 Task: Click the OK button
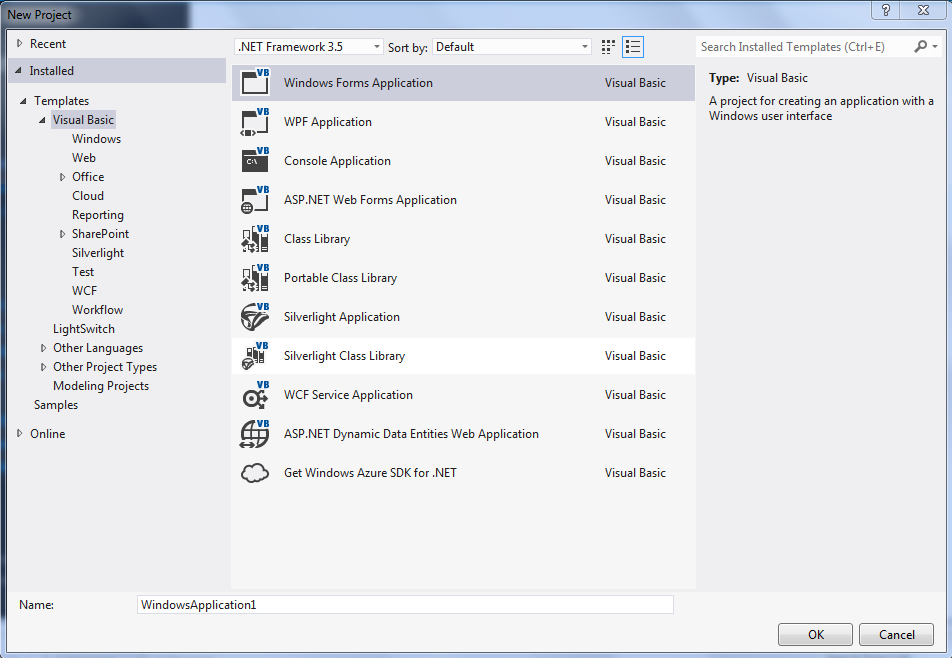(x=815, y=634)
